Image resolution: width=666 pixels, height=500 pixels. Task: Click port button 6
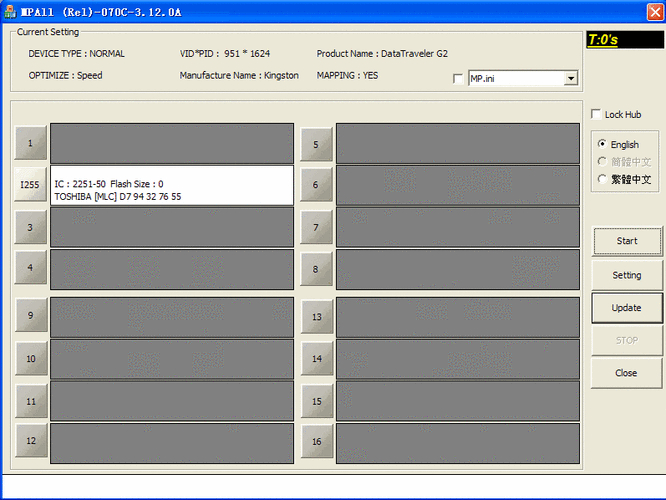click(x=316, y=184)
